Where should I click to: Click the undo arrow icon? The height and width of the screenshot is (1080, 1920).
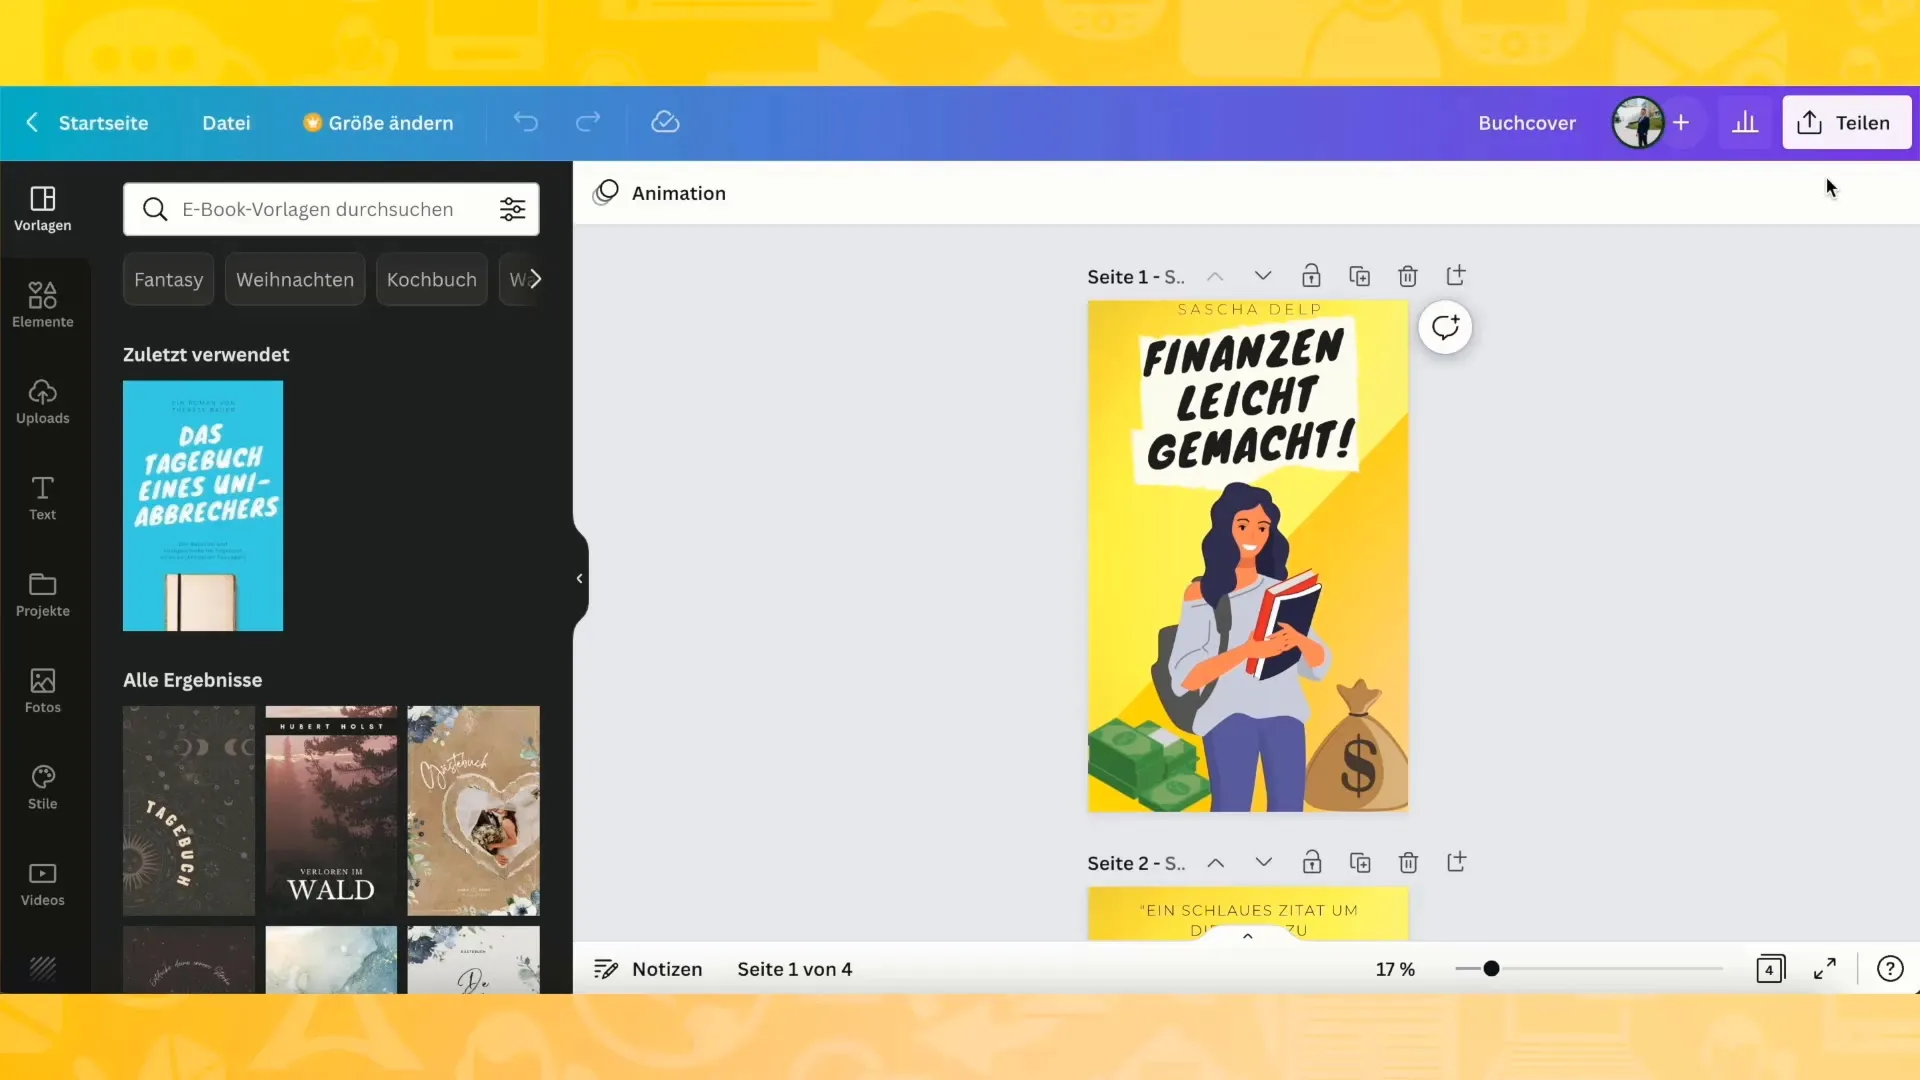coord(525,123)
